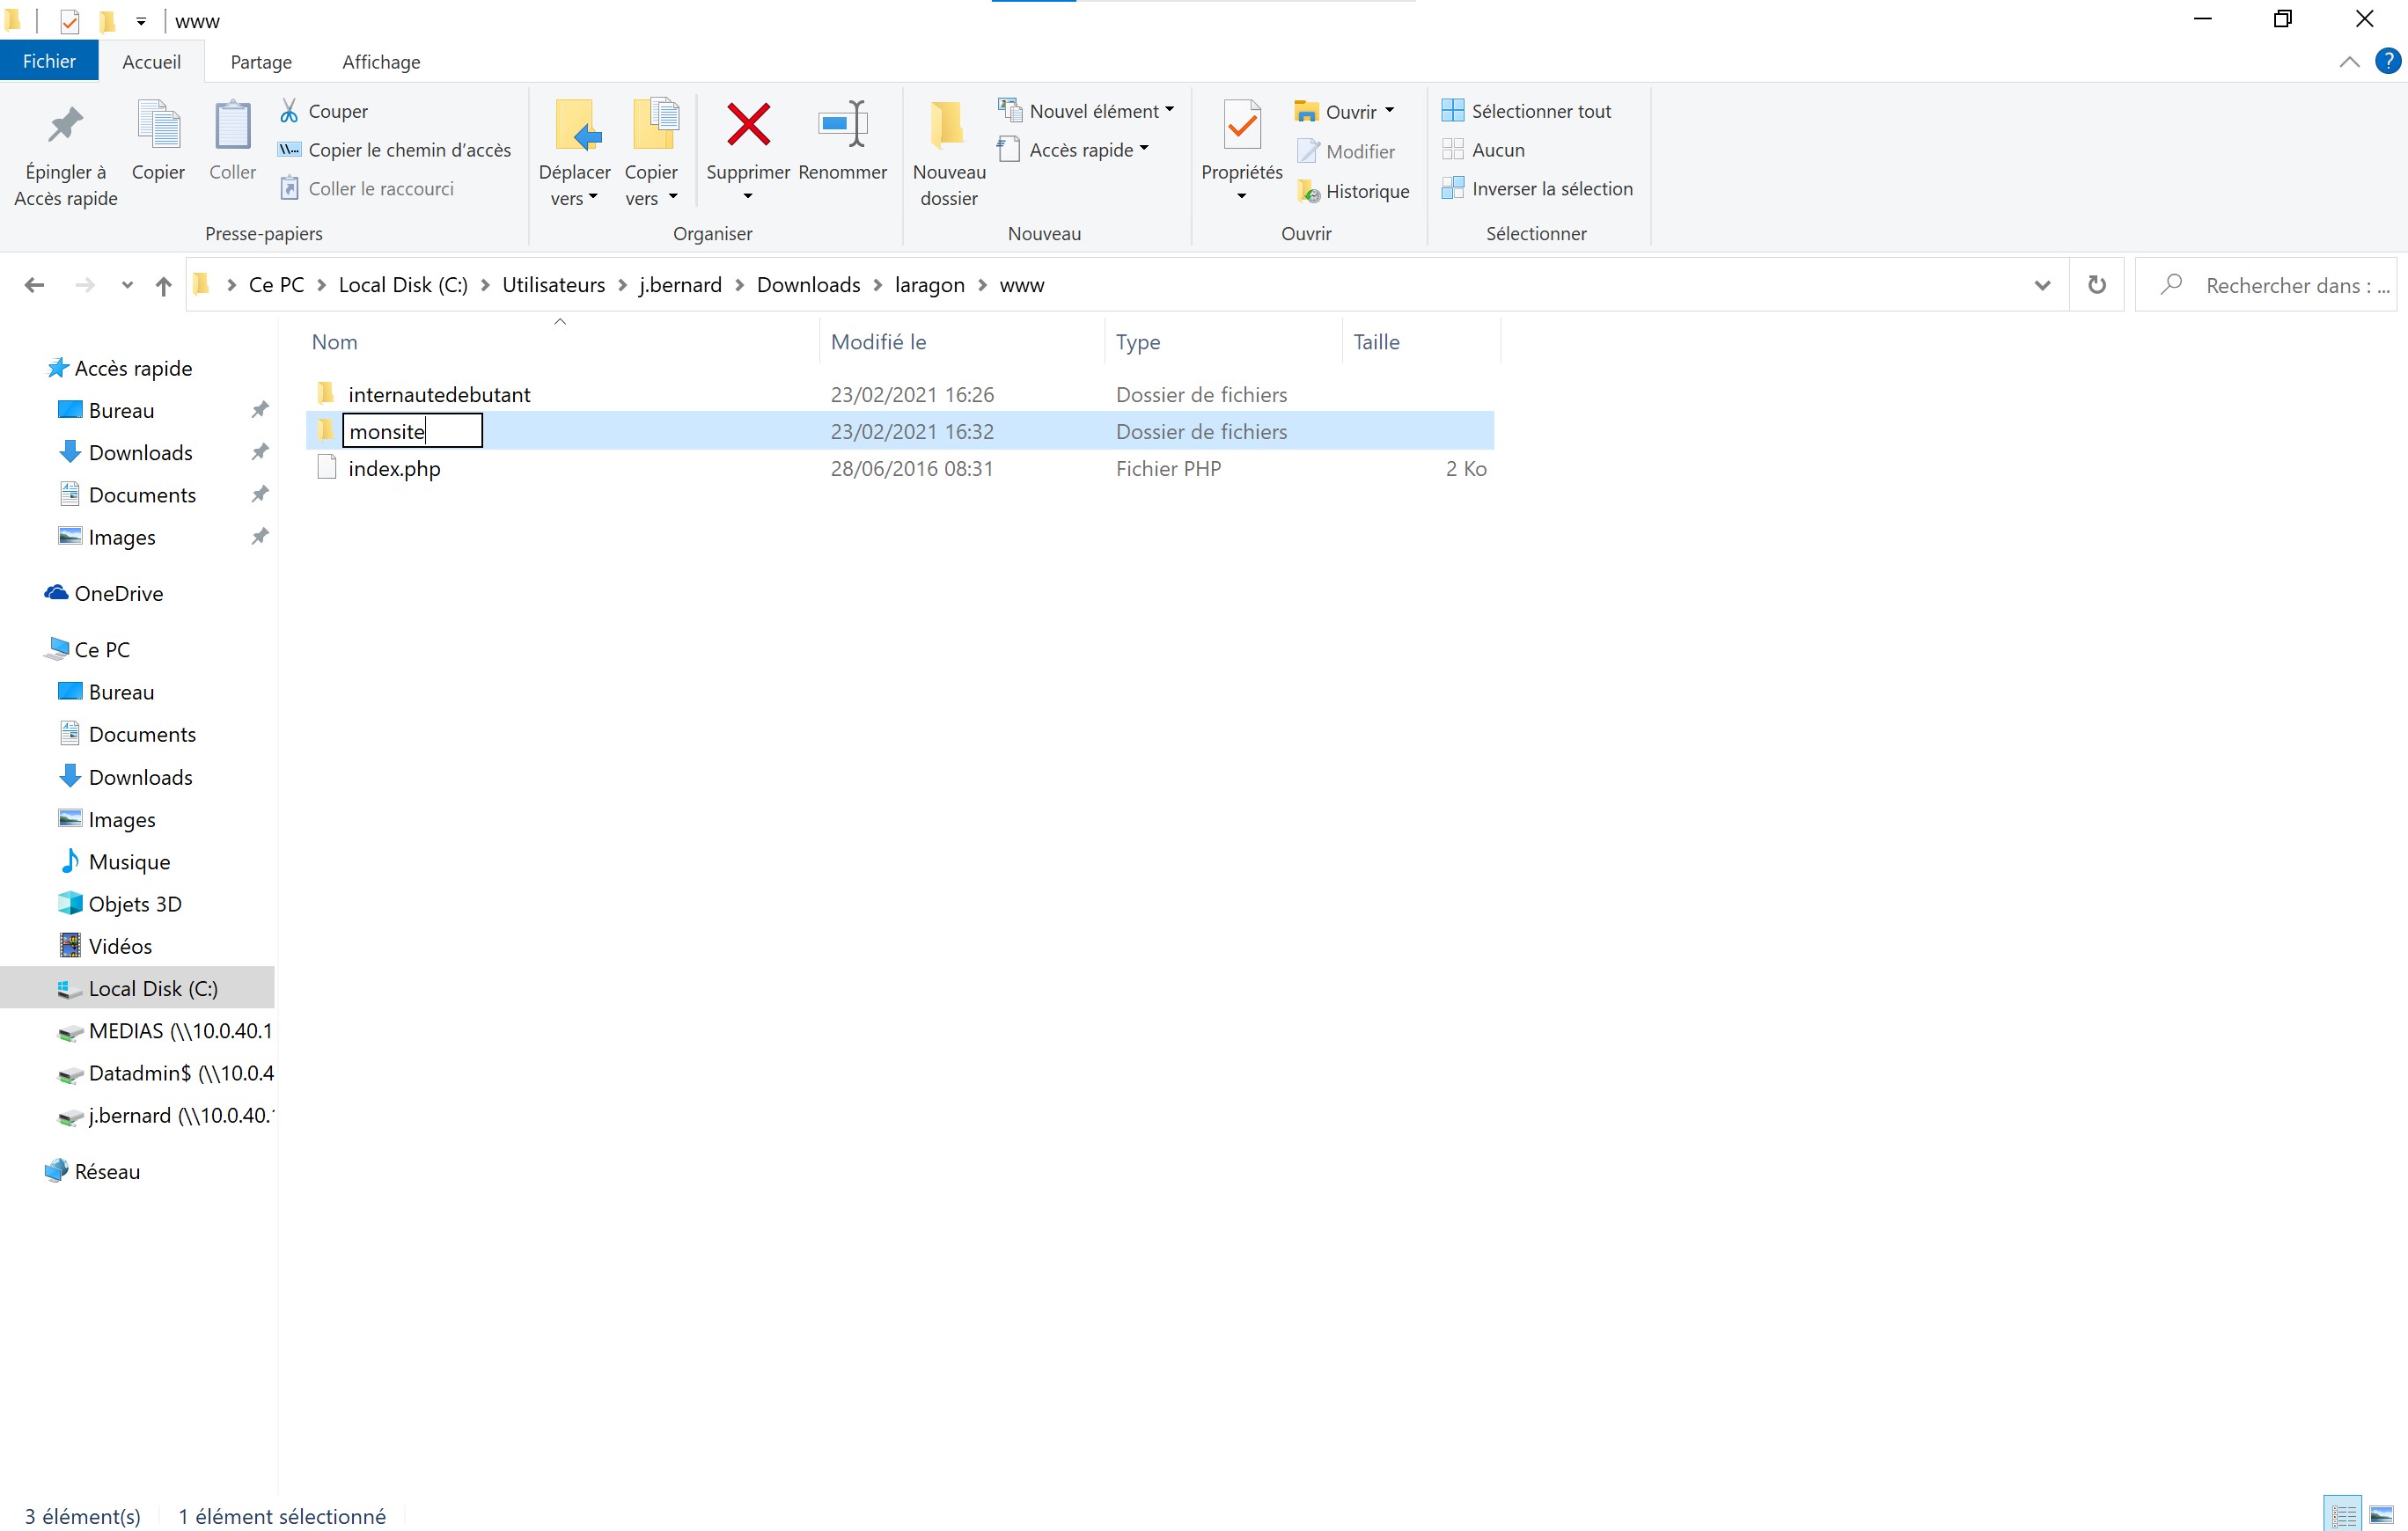
Task: Click Utilisateurs breadcrumb
Action: coord(553,285)
